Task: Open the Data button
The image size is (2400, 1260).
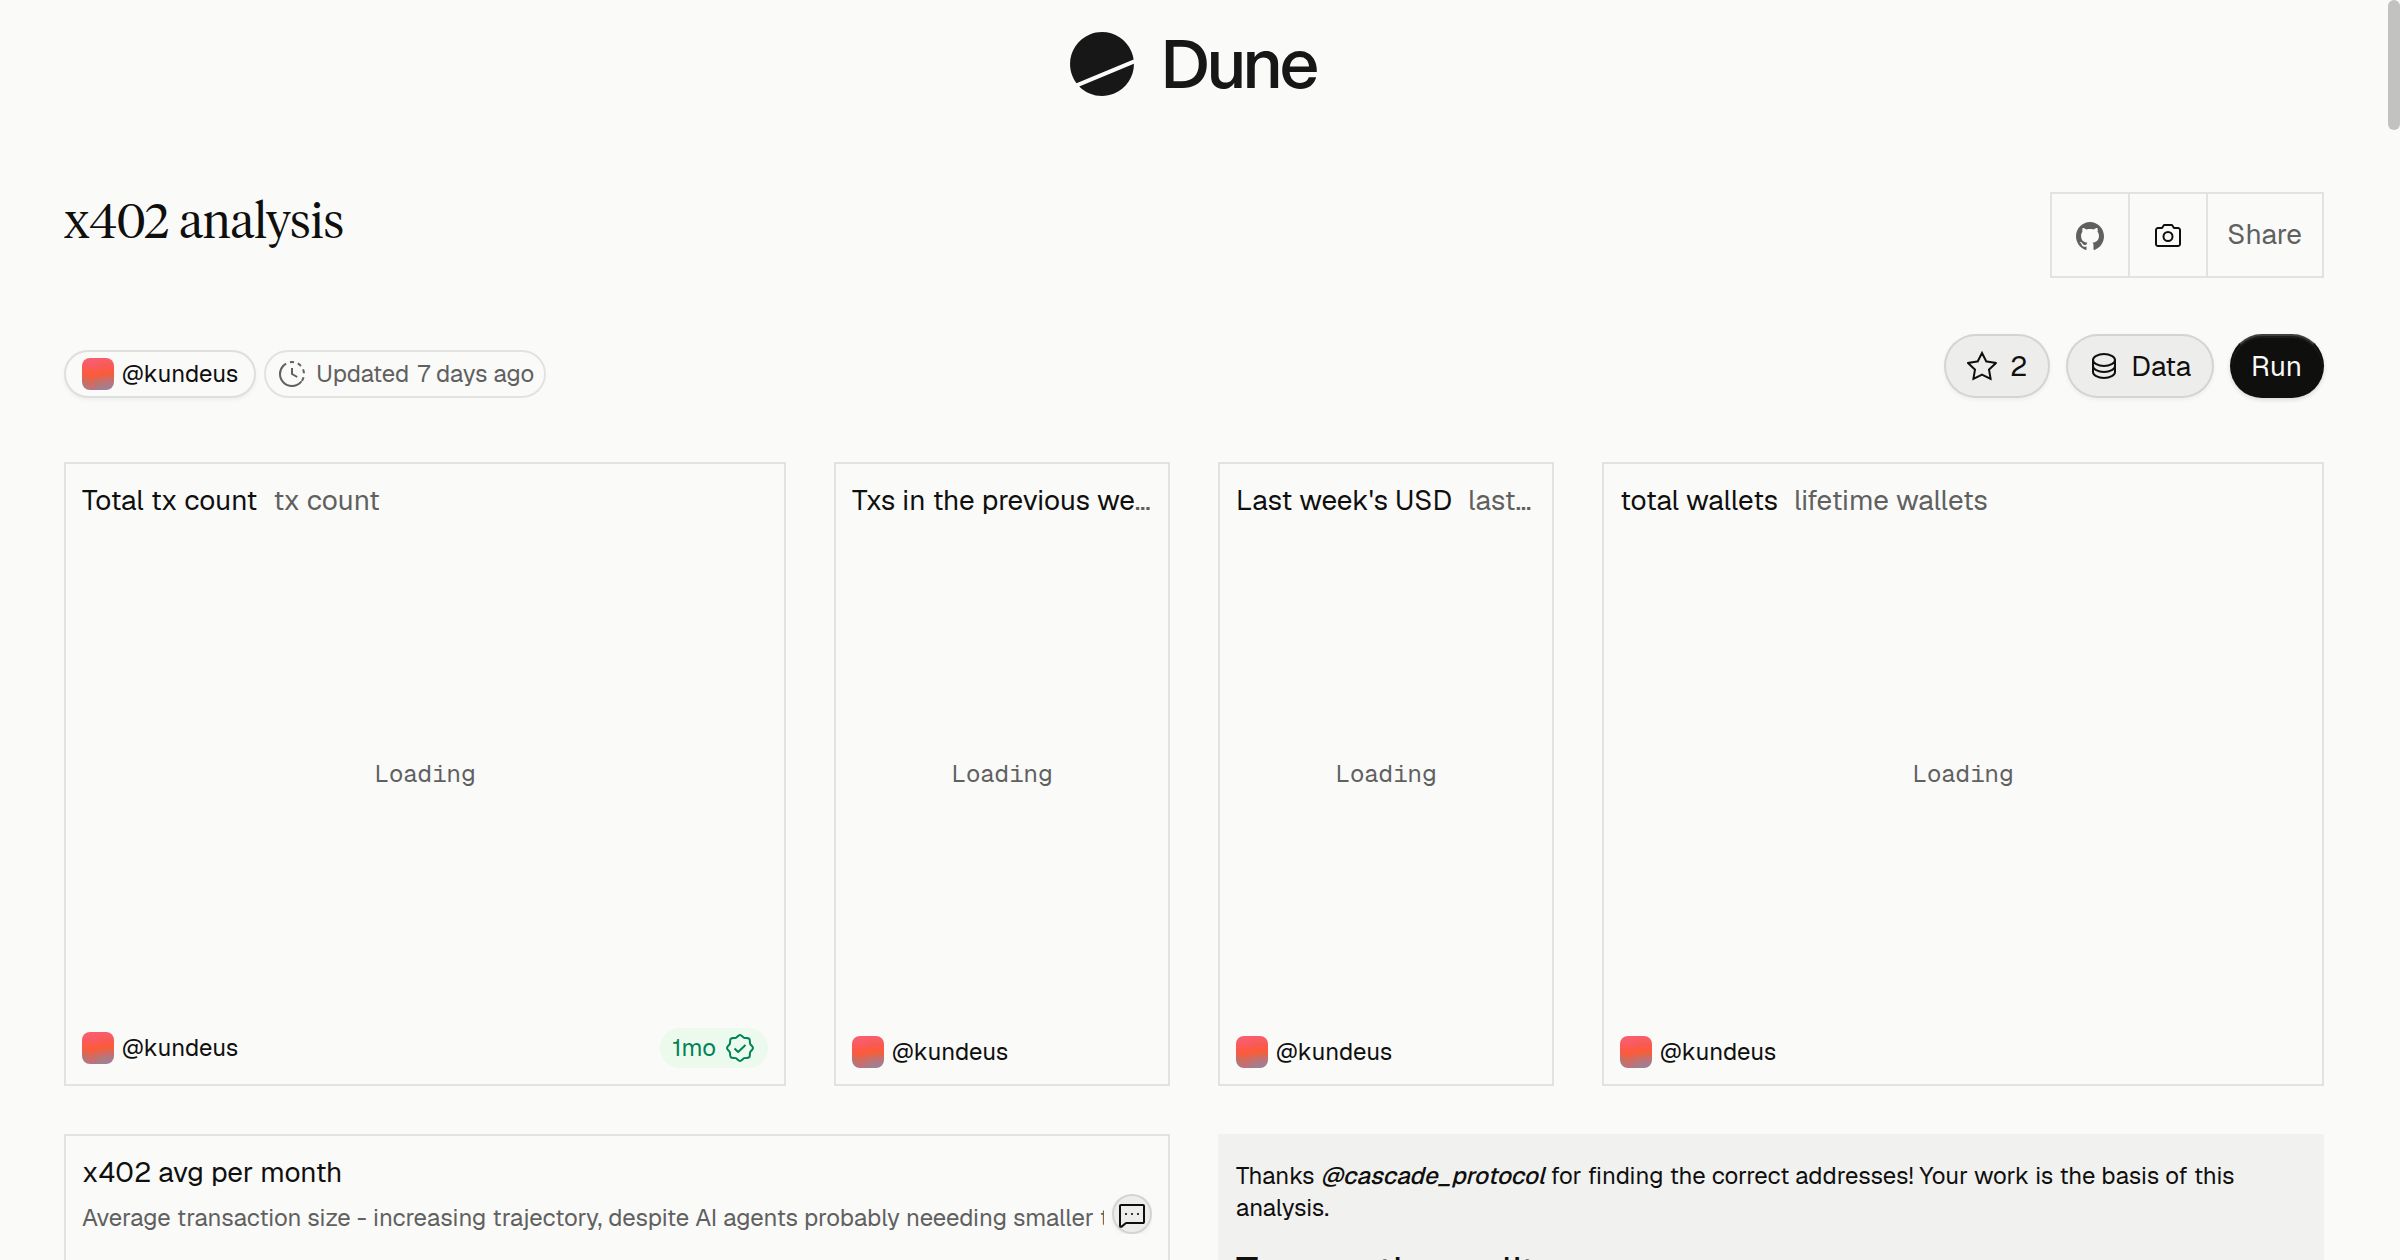Action: 2139,366
